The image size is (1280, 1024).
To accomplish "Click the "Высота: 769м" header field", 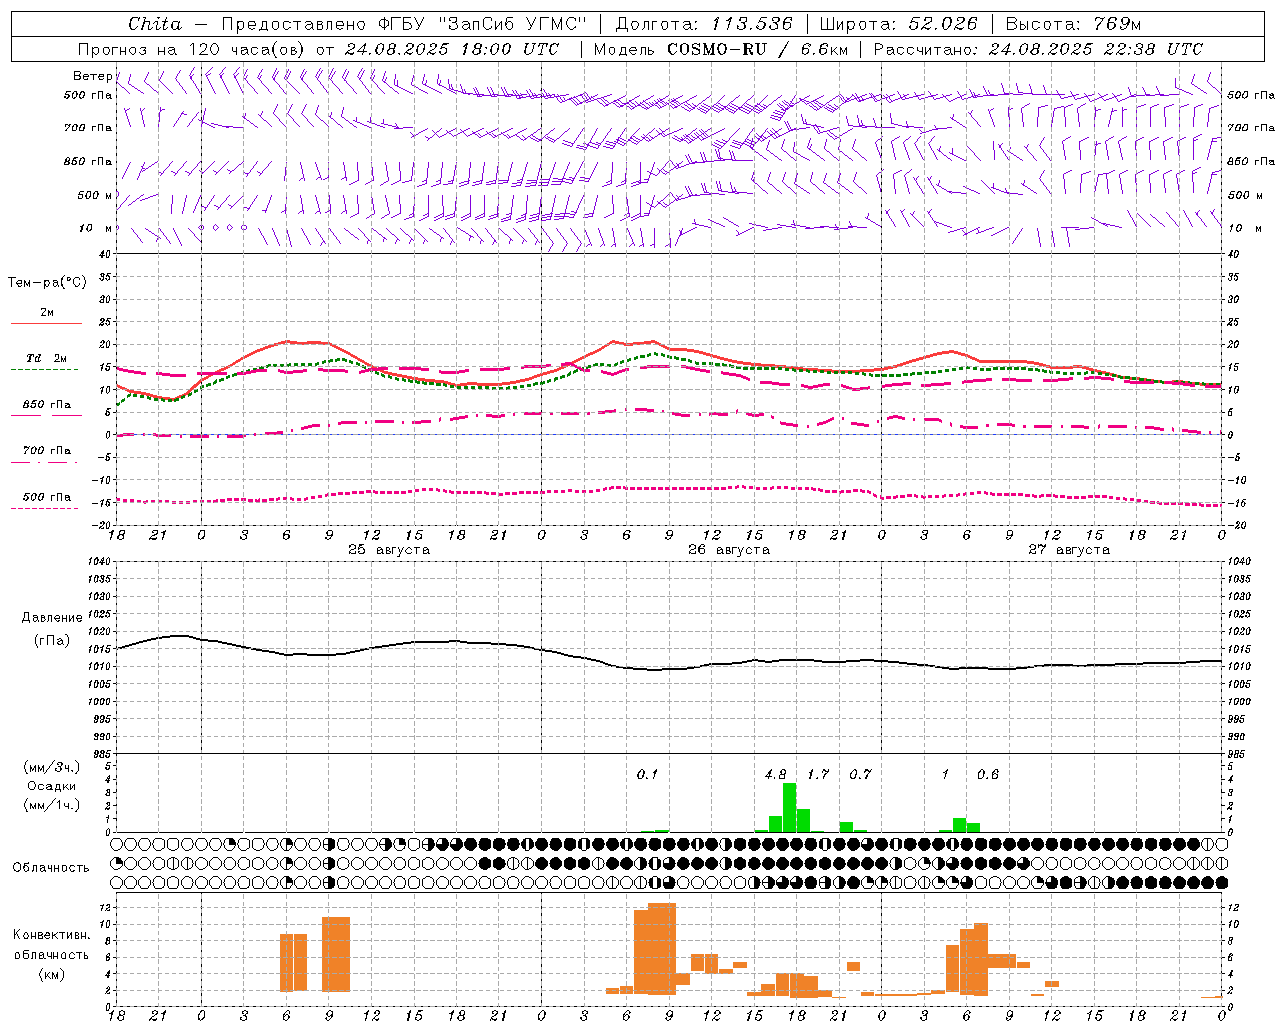I will (1073, 24).
